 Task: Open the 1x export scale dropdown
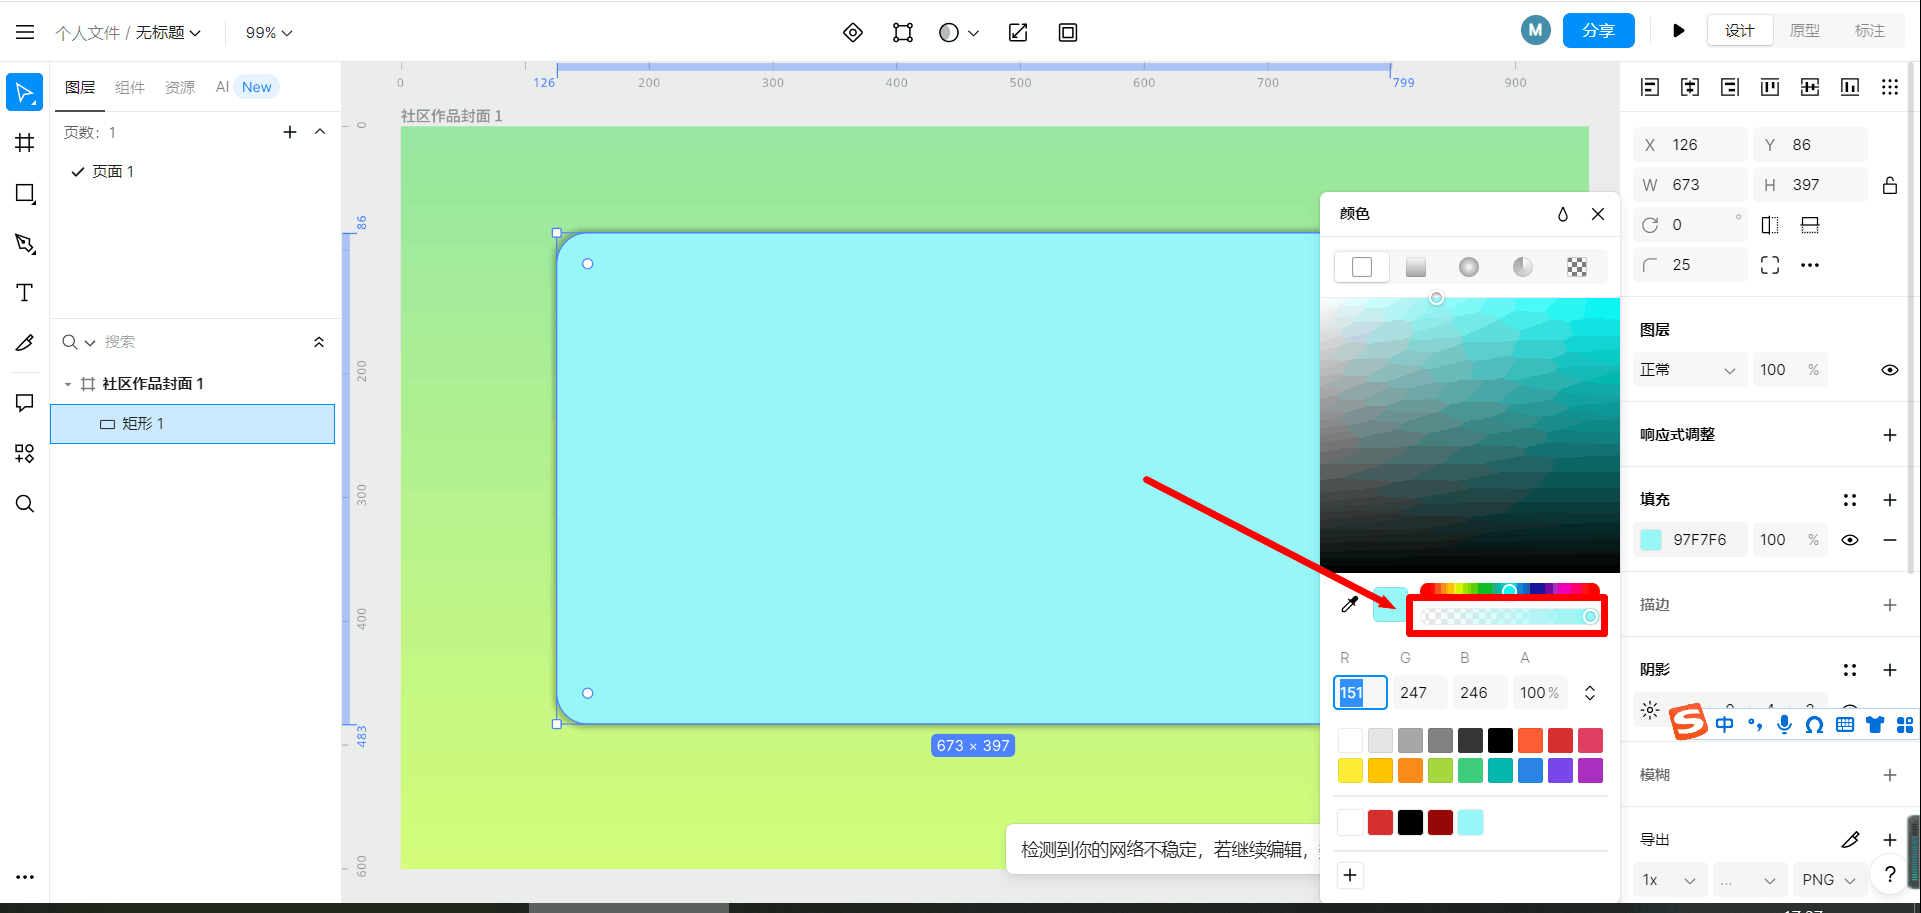coord(1670,880)
